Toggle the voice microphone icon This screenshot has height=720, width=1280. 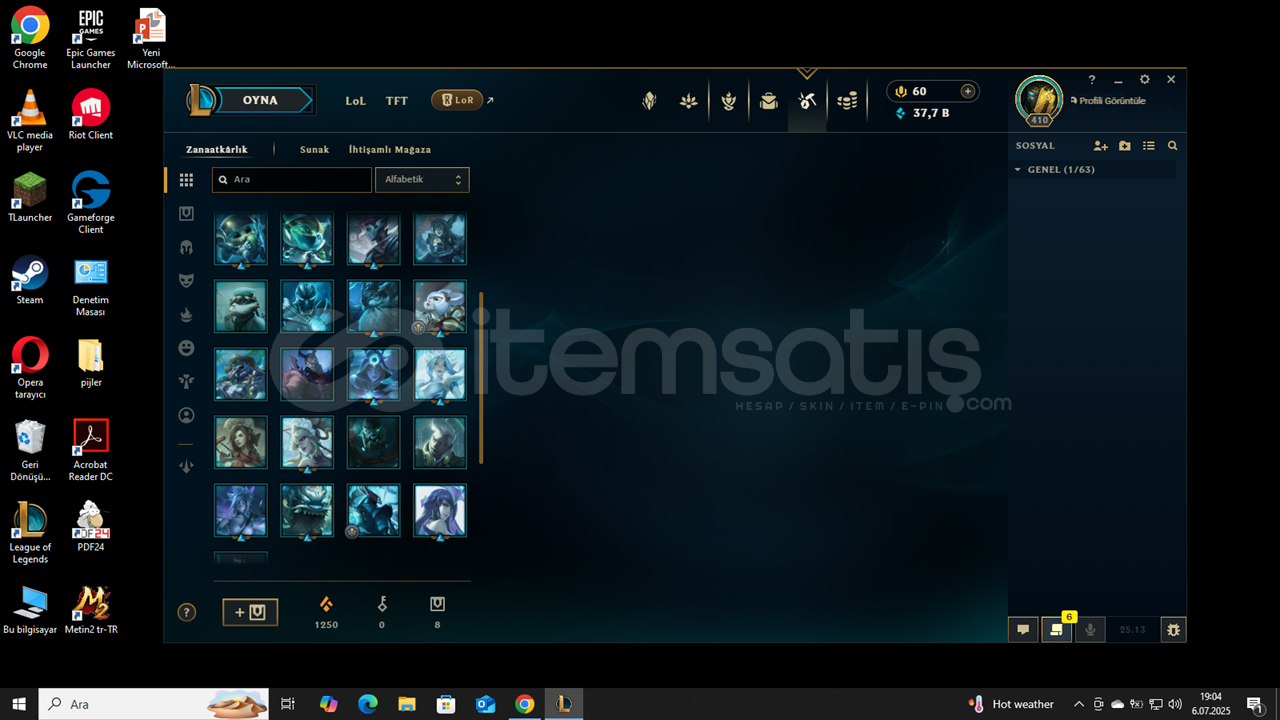point(1090,629)
